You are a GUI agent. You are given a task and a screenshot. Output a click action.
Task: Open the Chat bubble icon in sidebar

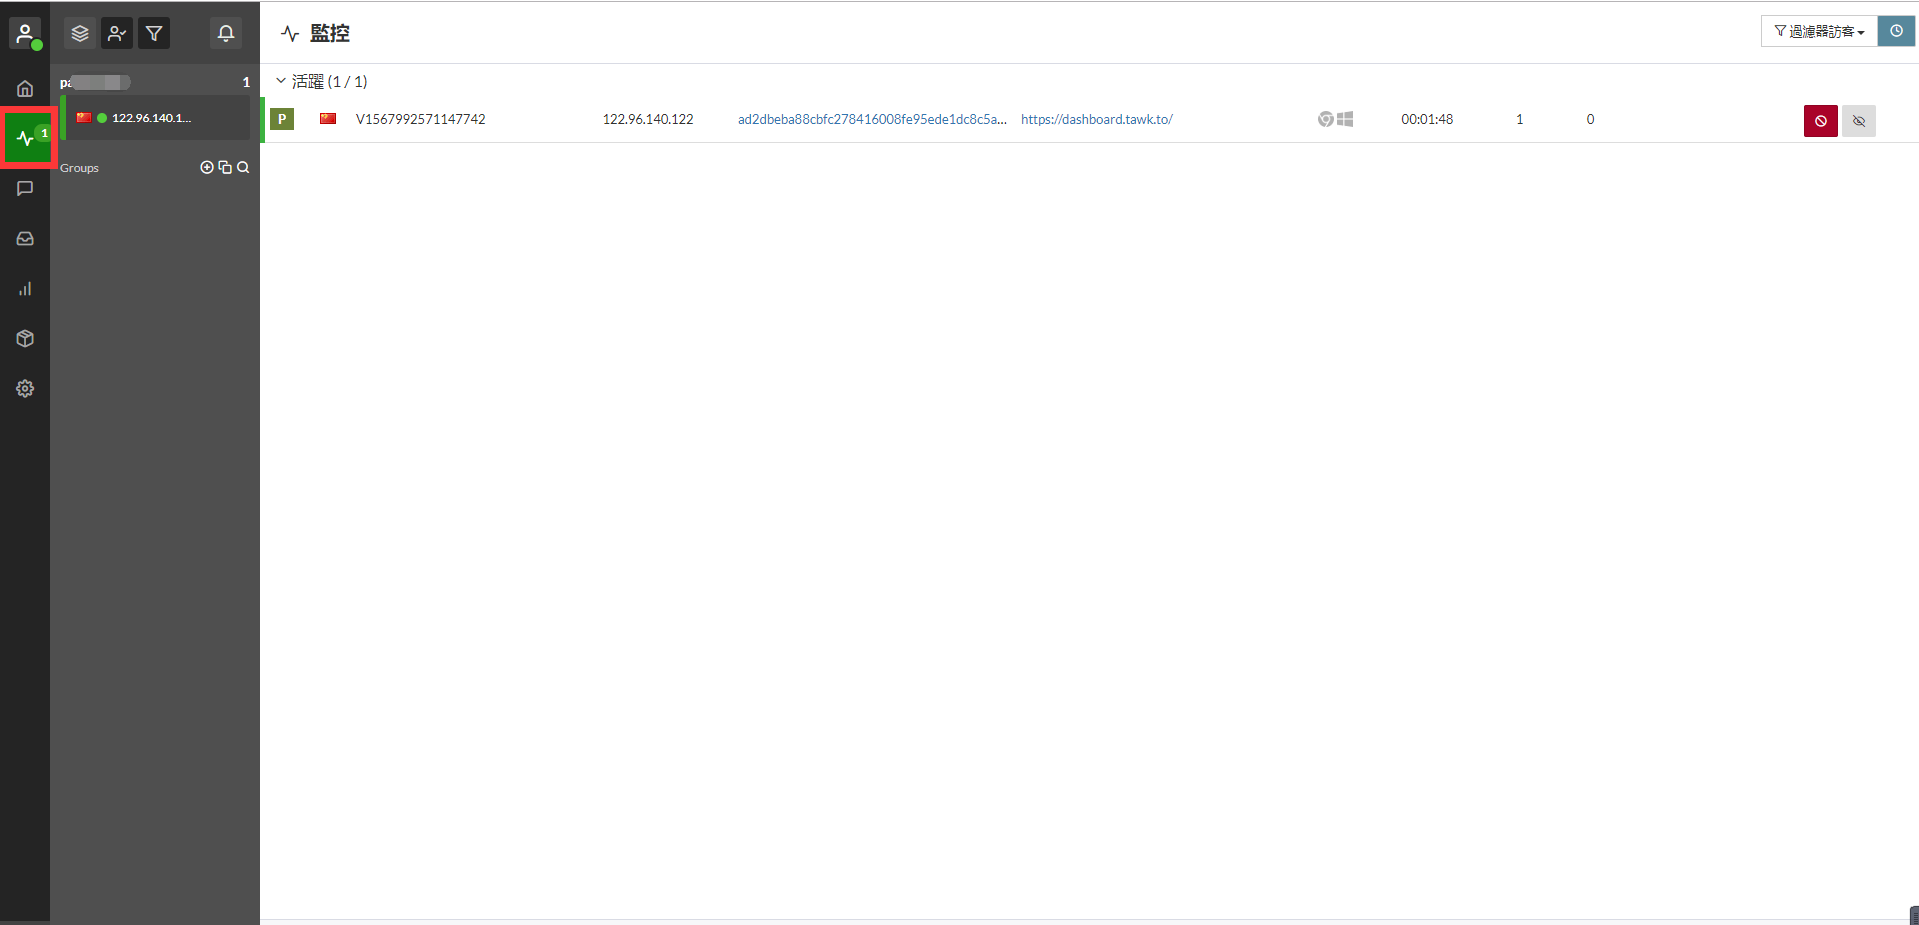[25, 189]
